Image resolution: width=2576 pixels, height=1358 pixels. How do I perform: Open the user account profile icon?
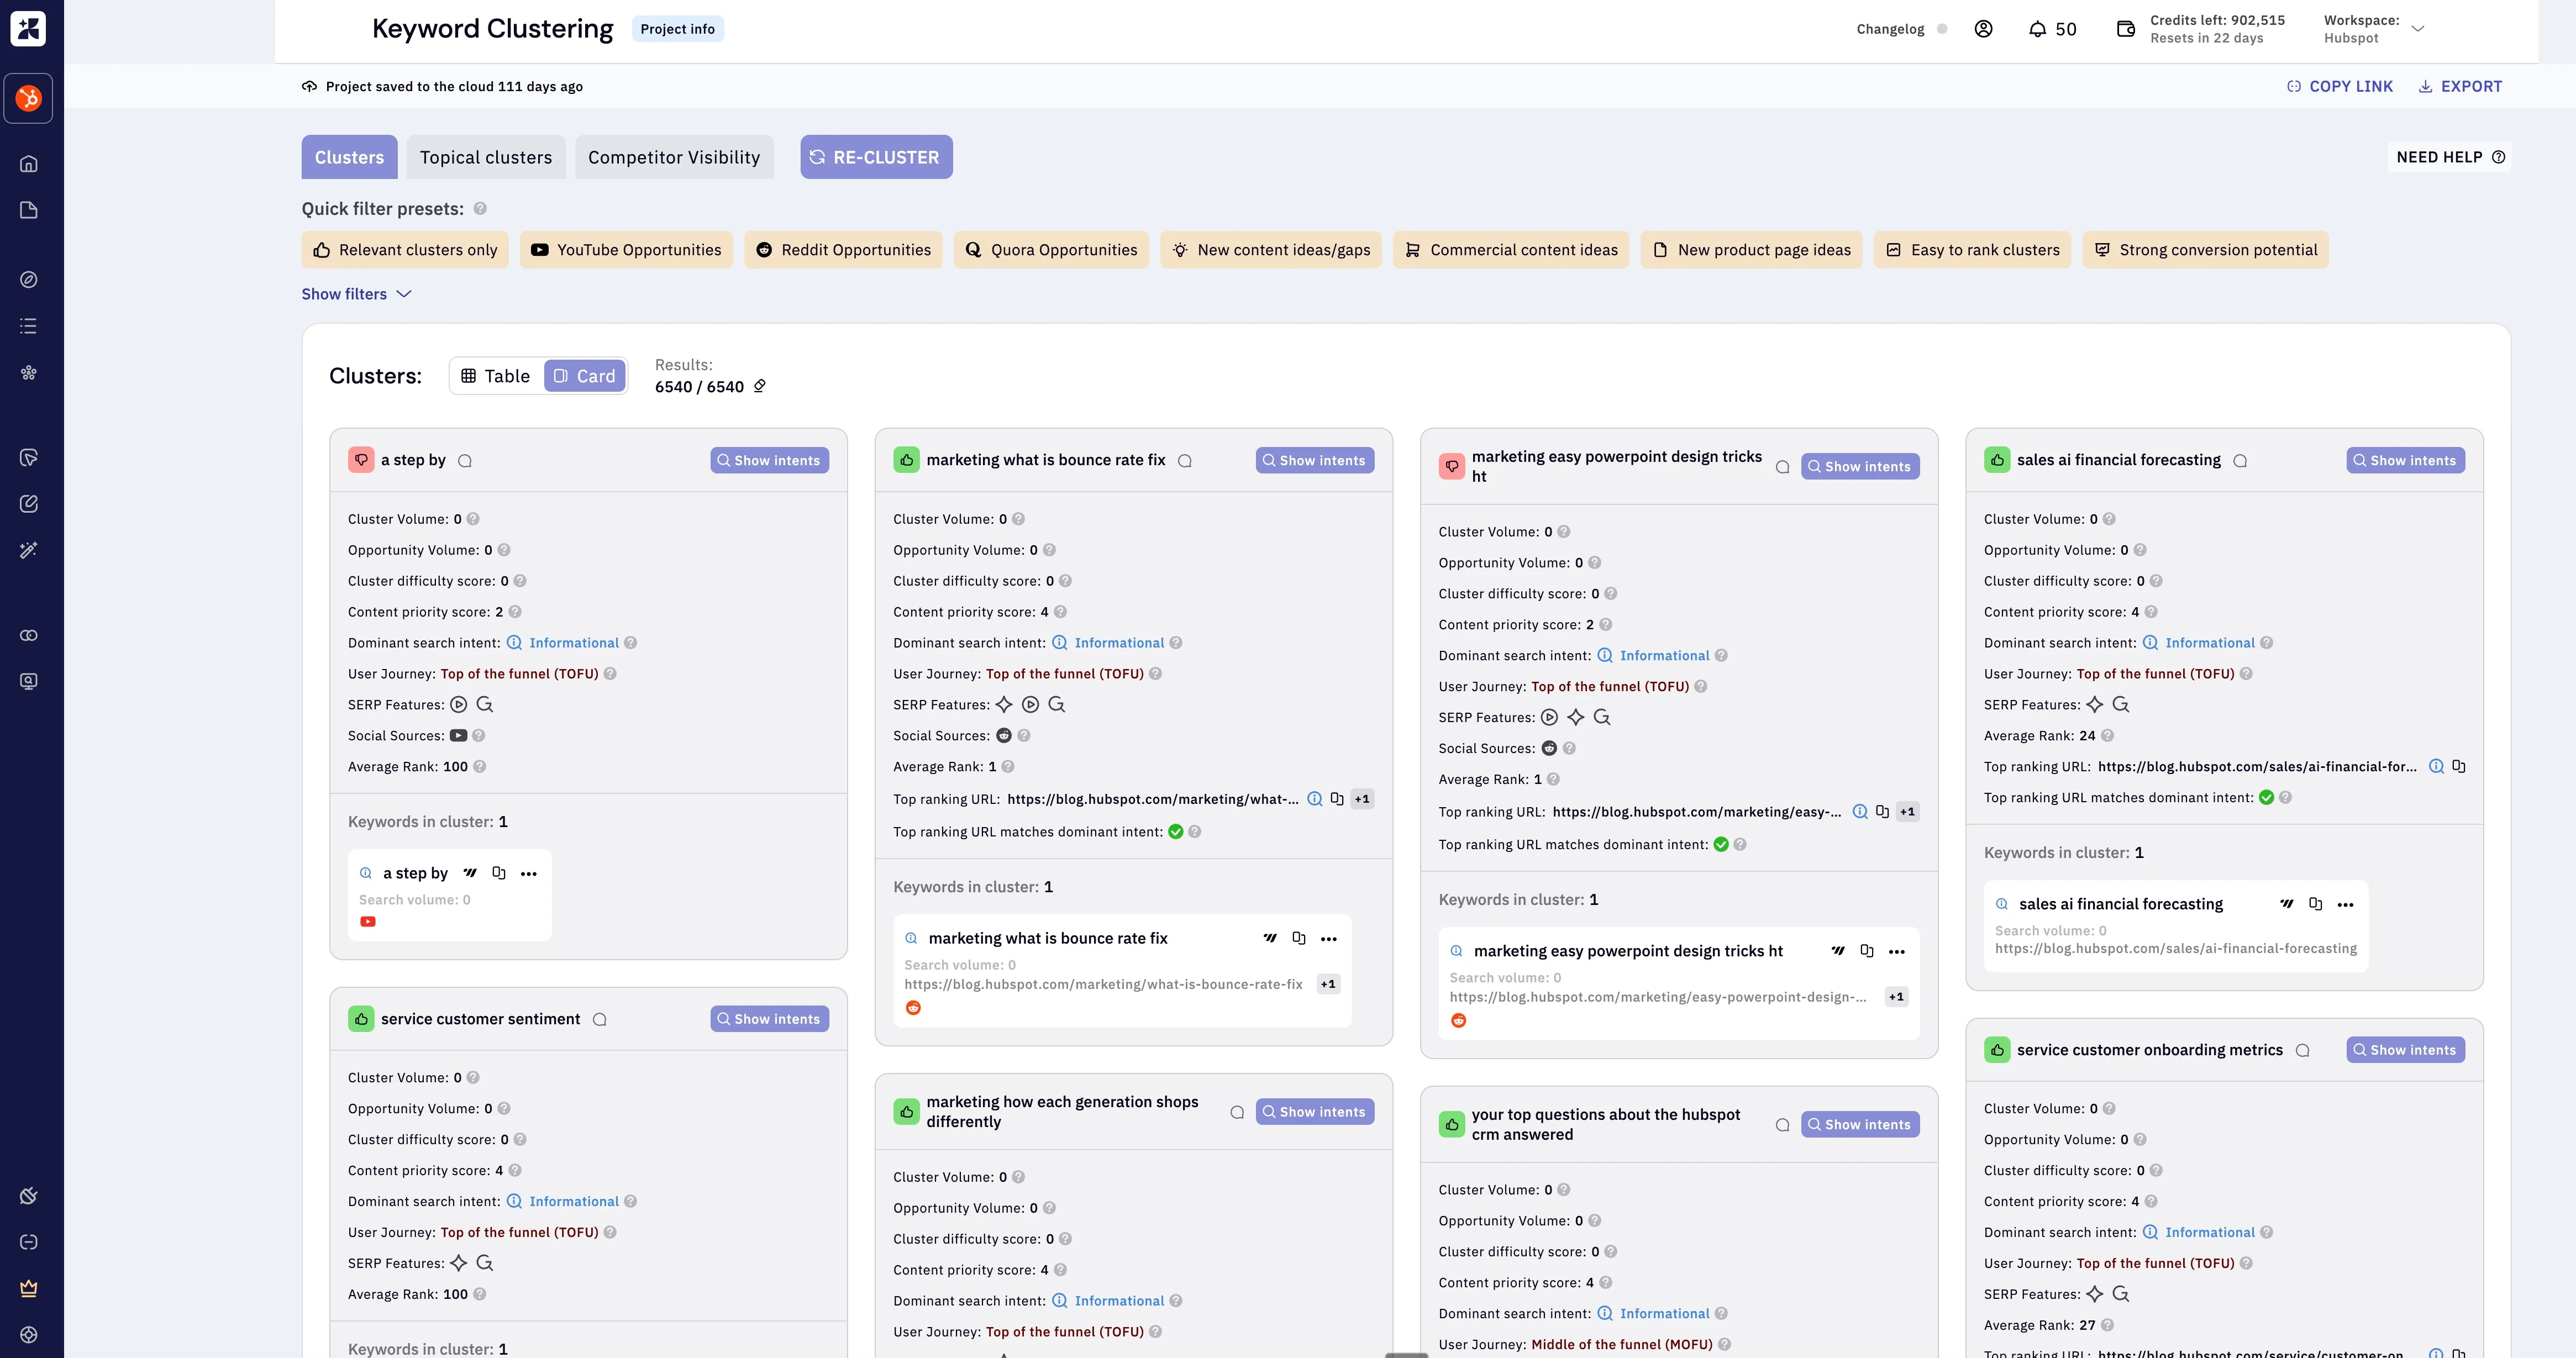click(1983, 29)
